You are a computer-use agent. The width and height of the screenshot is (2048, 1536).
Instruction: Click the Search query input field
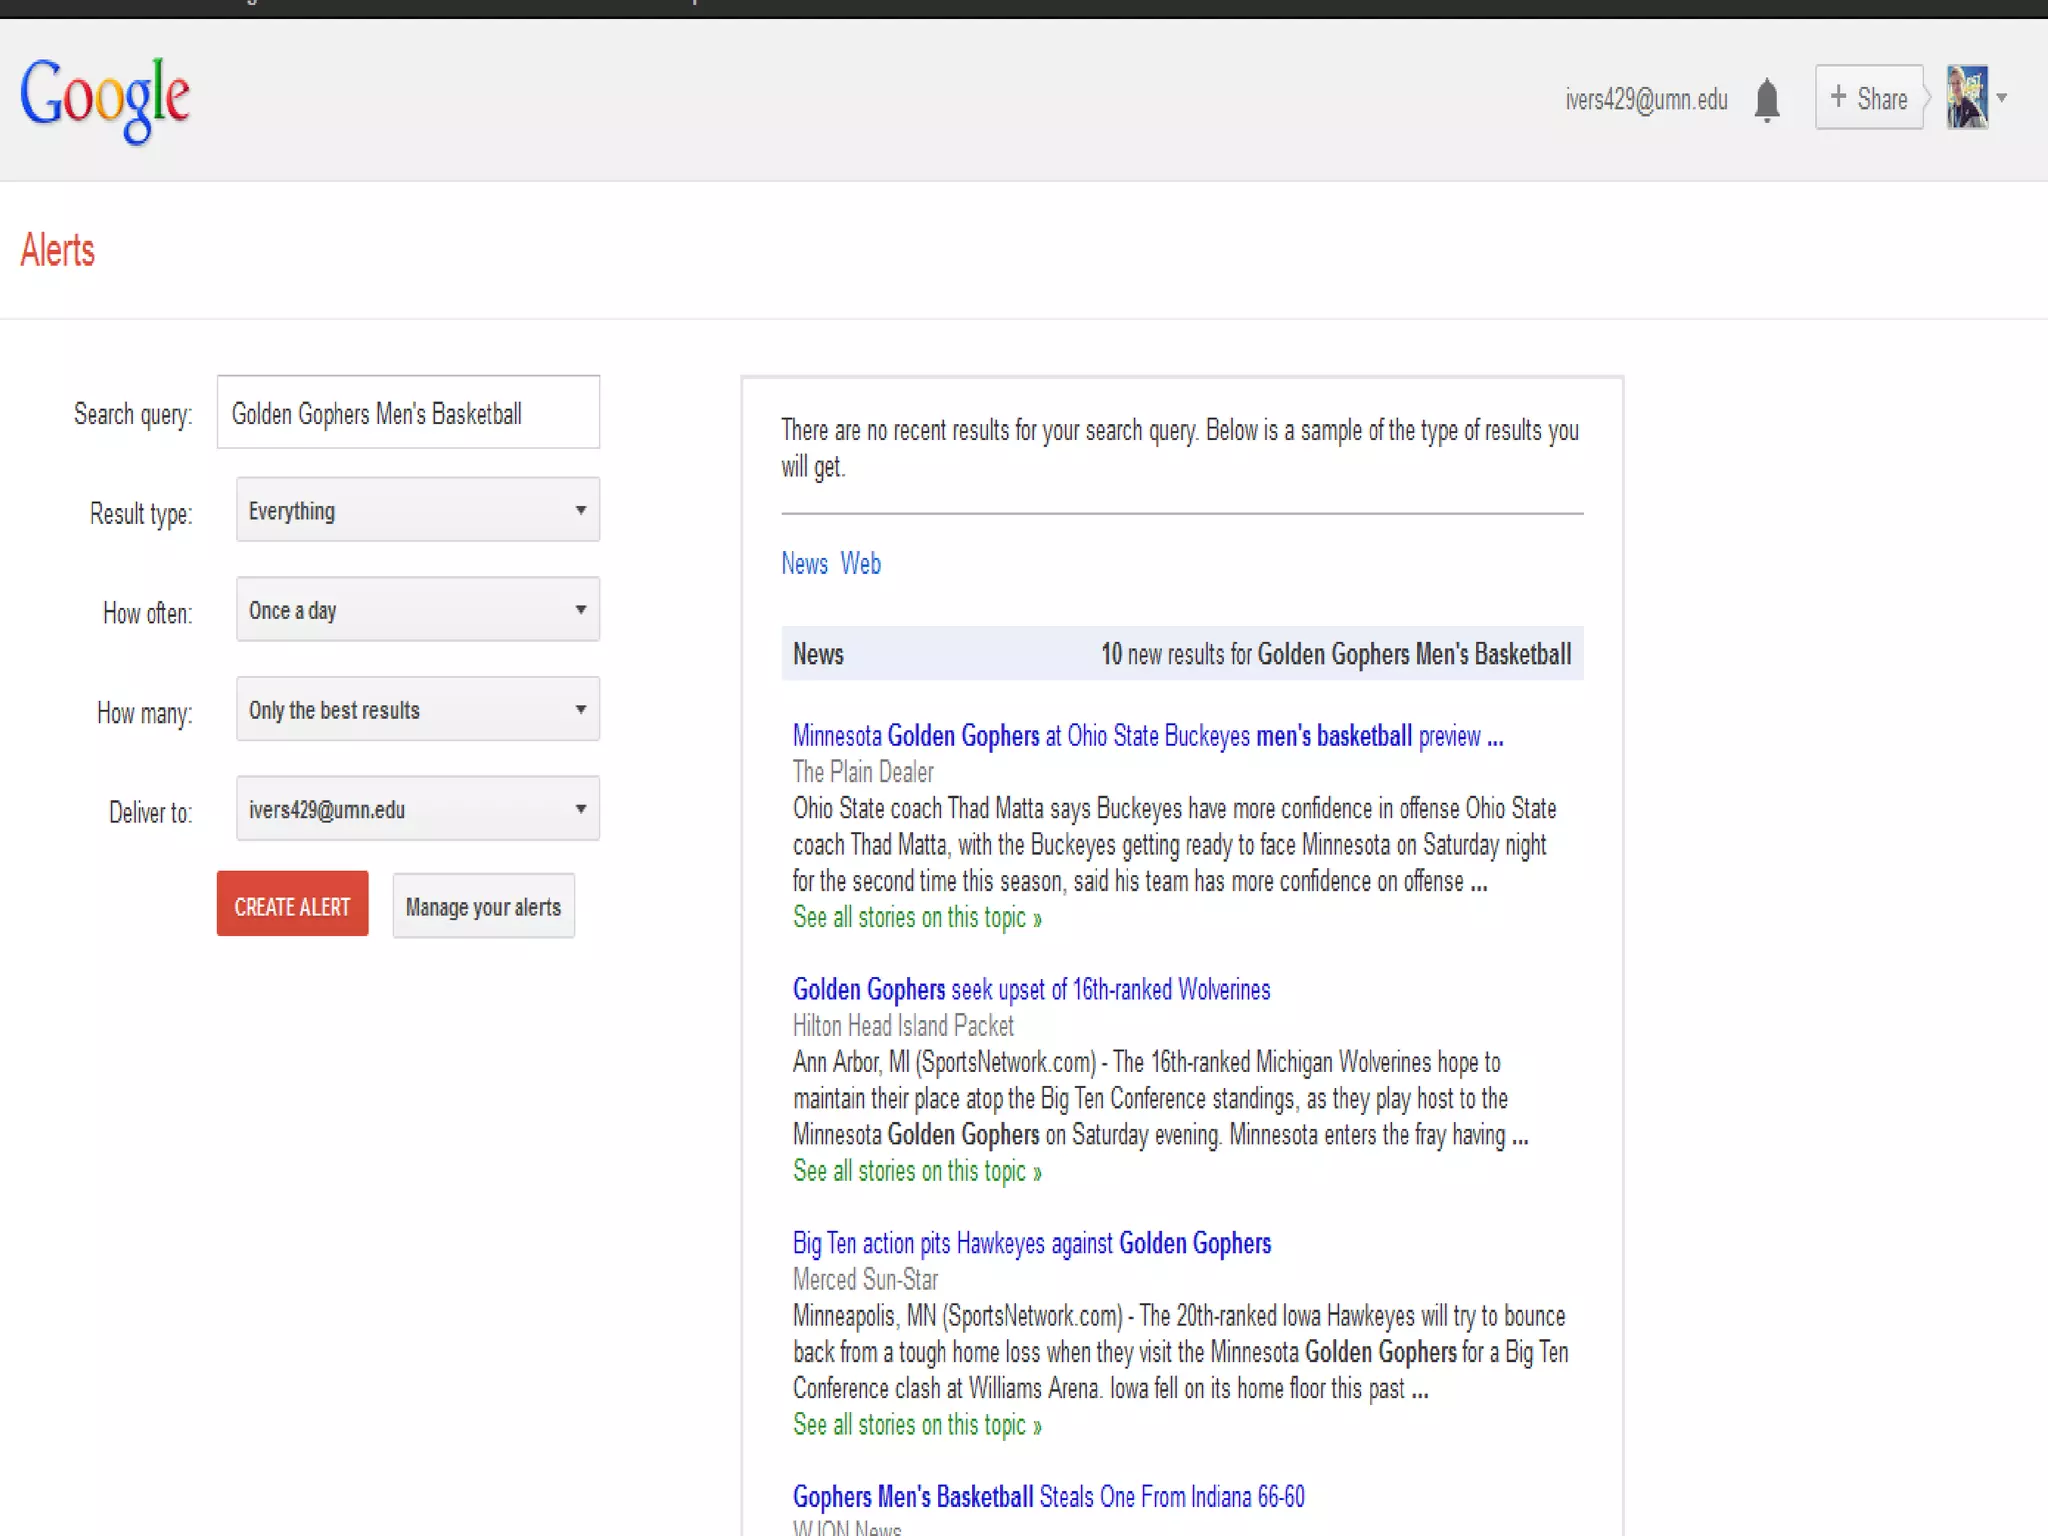(x=408, y=413)
